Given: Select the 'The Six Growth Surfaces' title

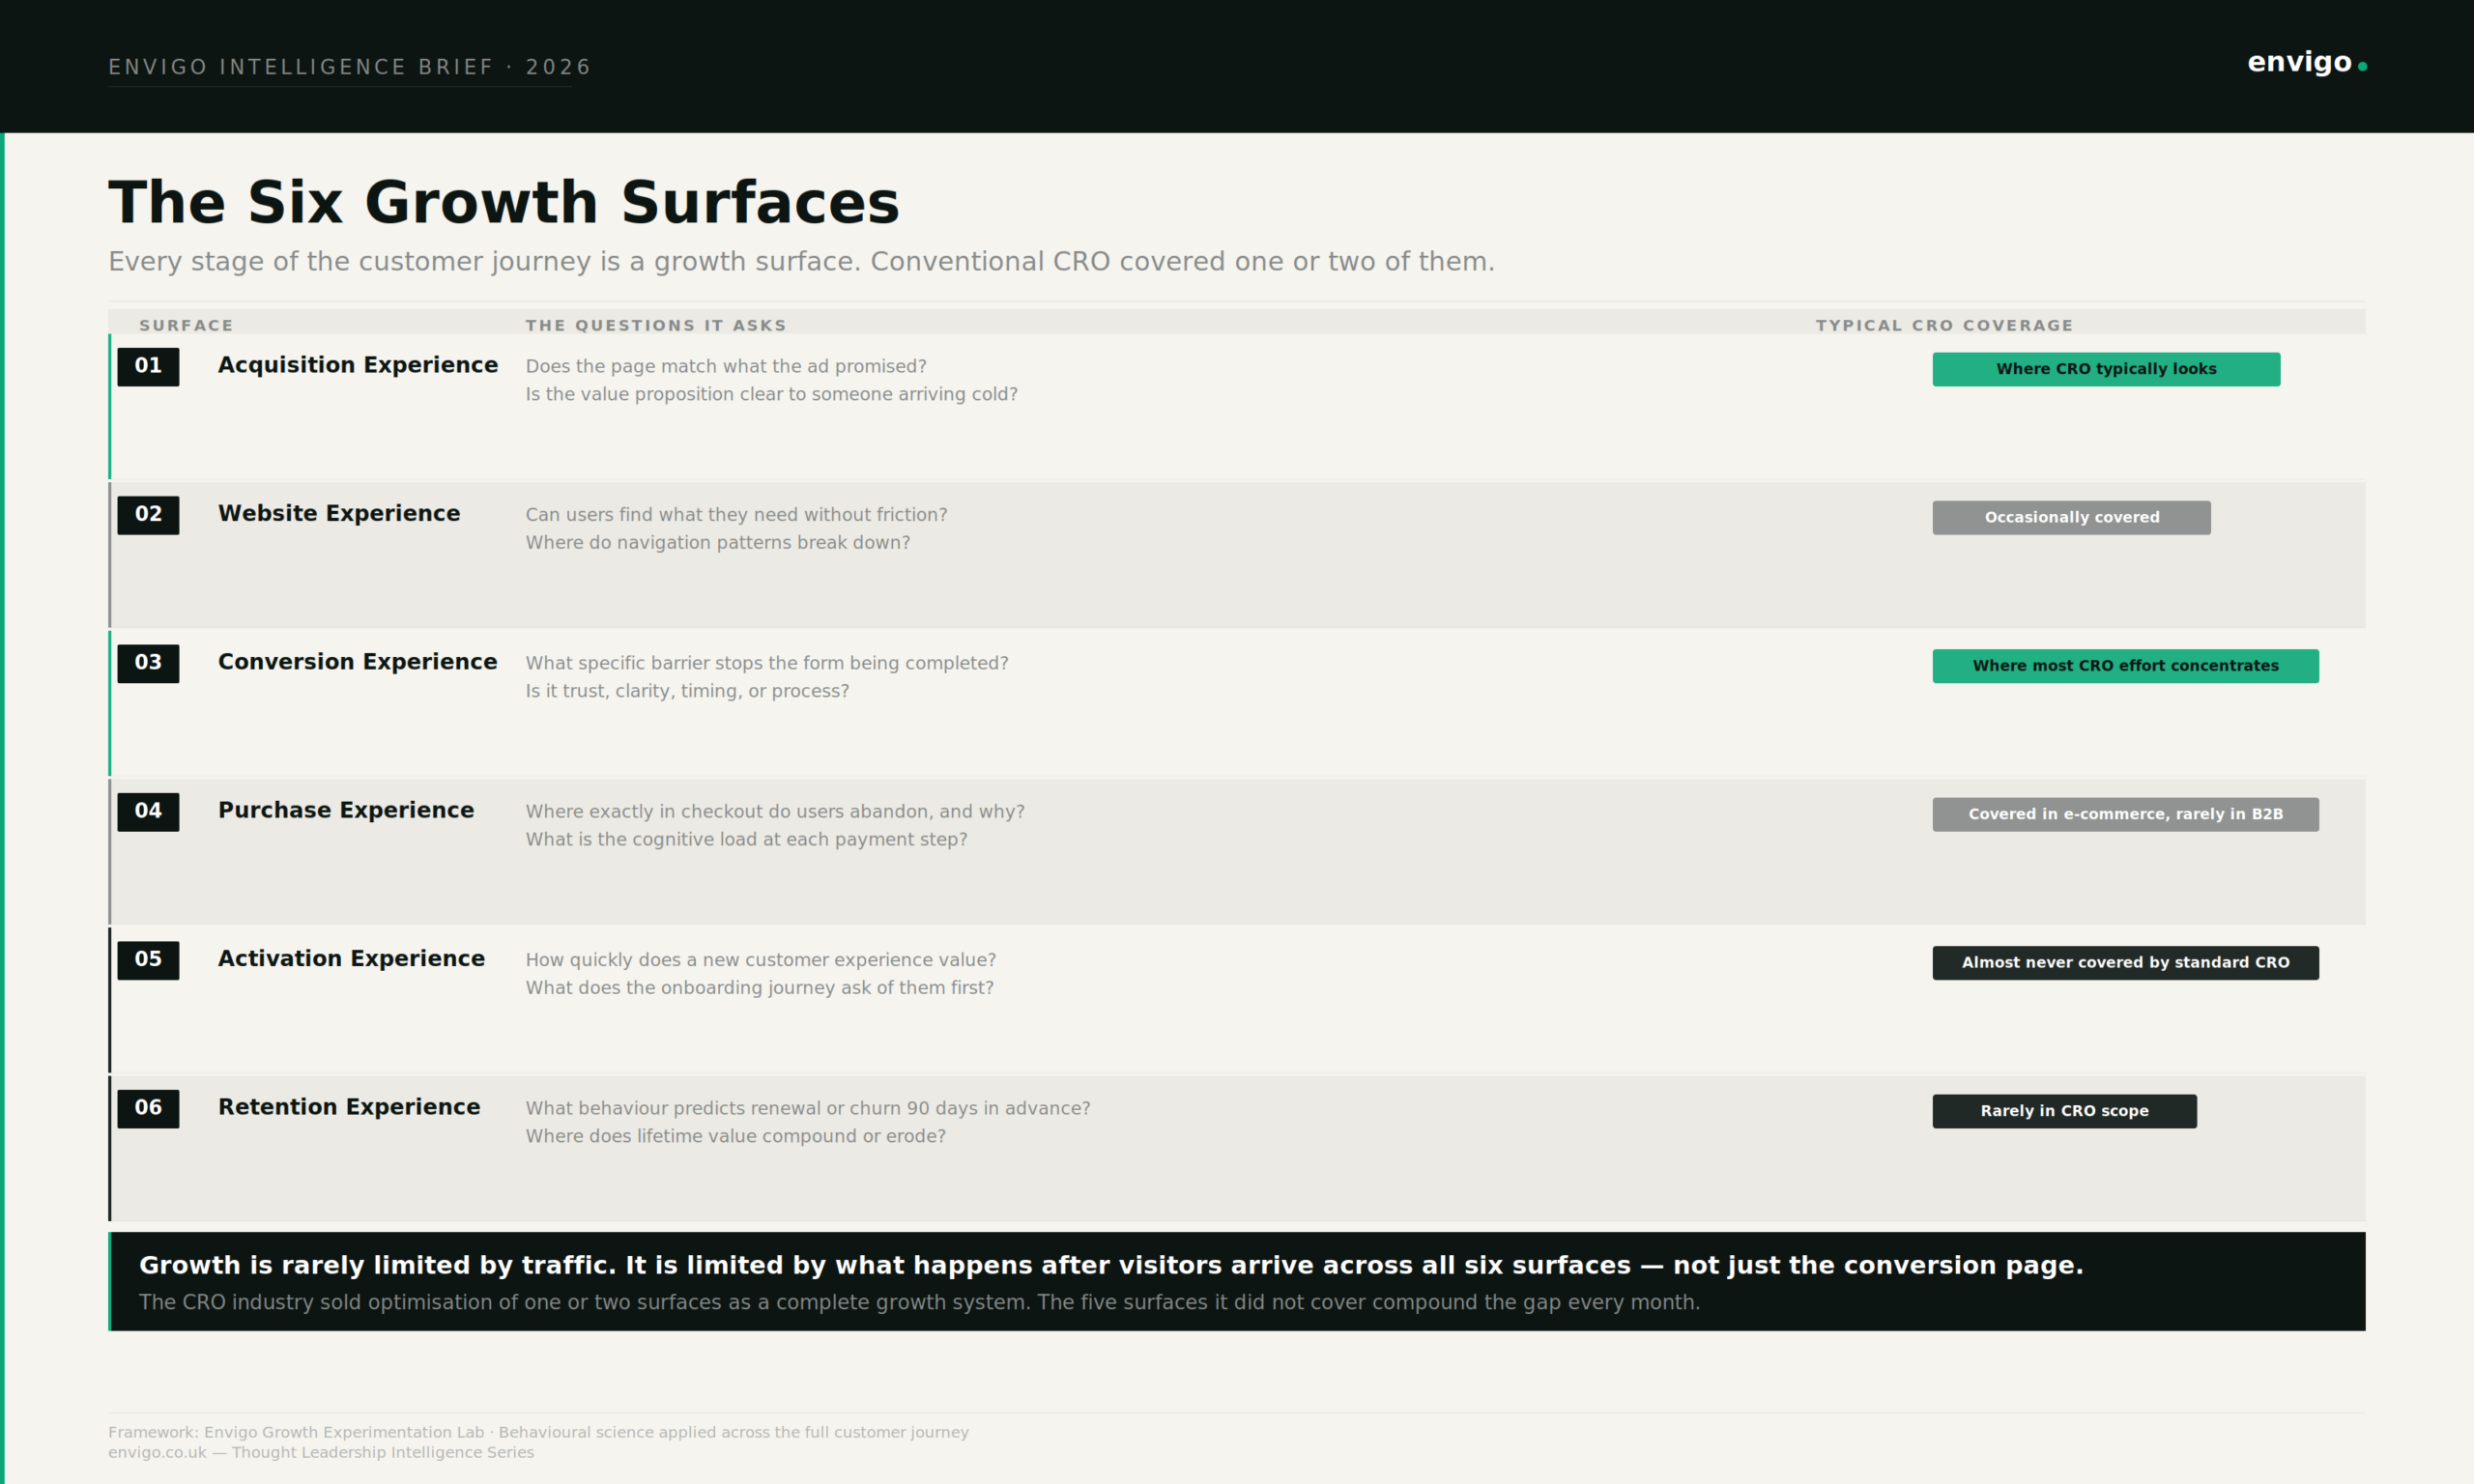Looking at the screenshot, I should 504,202.
